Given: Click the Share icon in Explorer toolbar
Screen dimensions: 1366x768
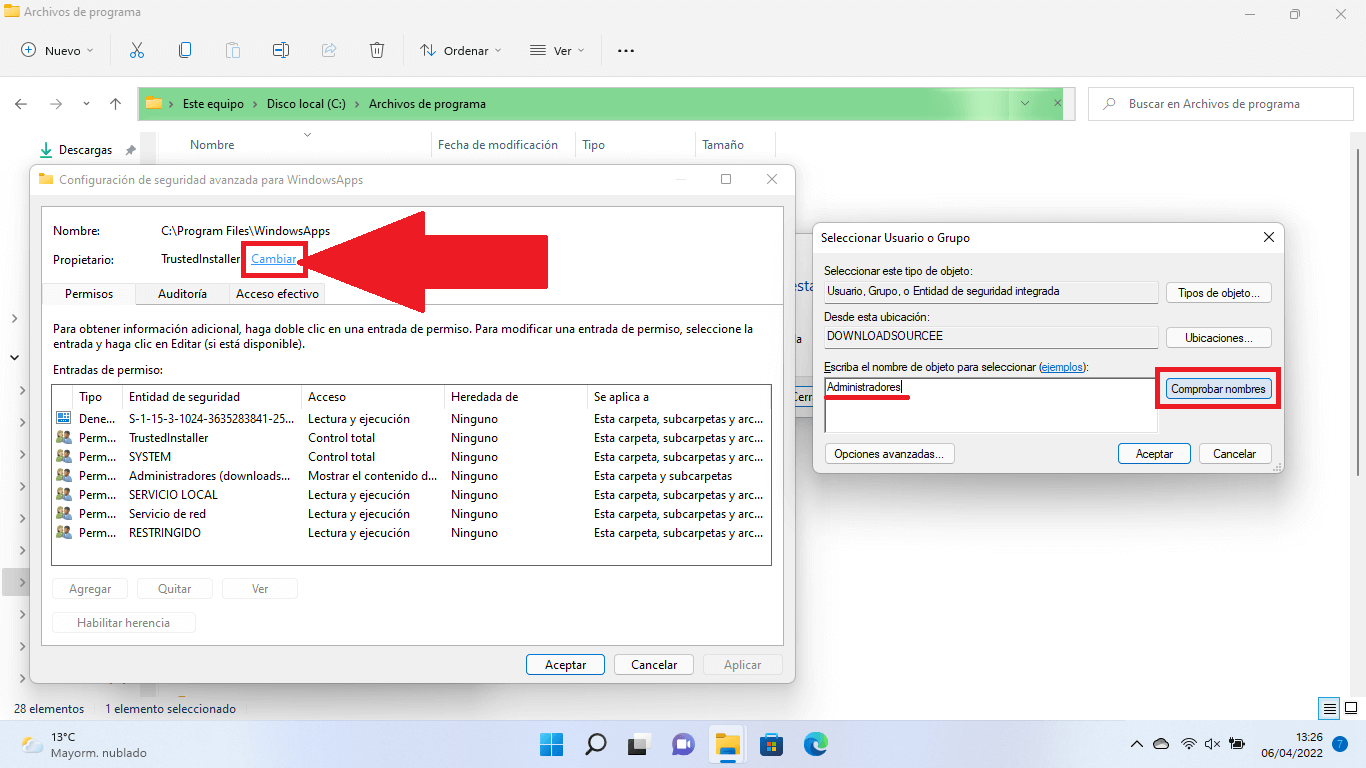Looking at the screenshot, I should (329, 50).
